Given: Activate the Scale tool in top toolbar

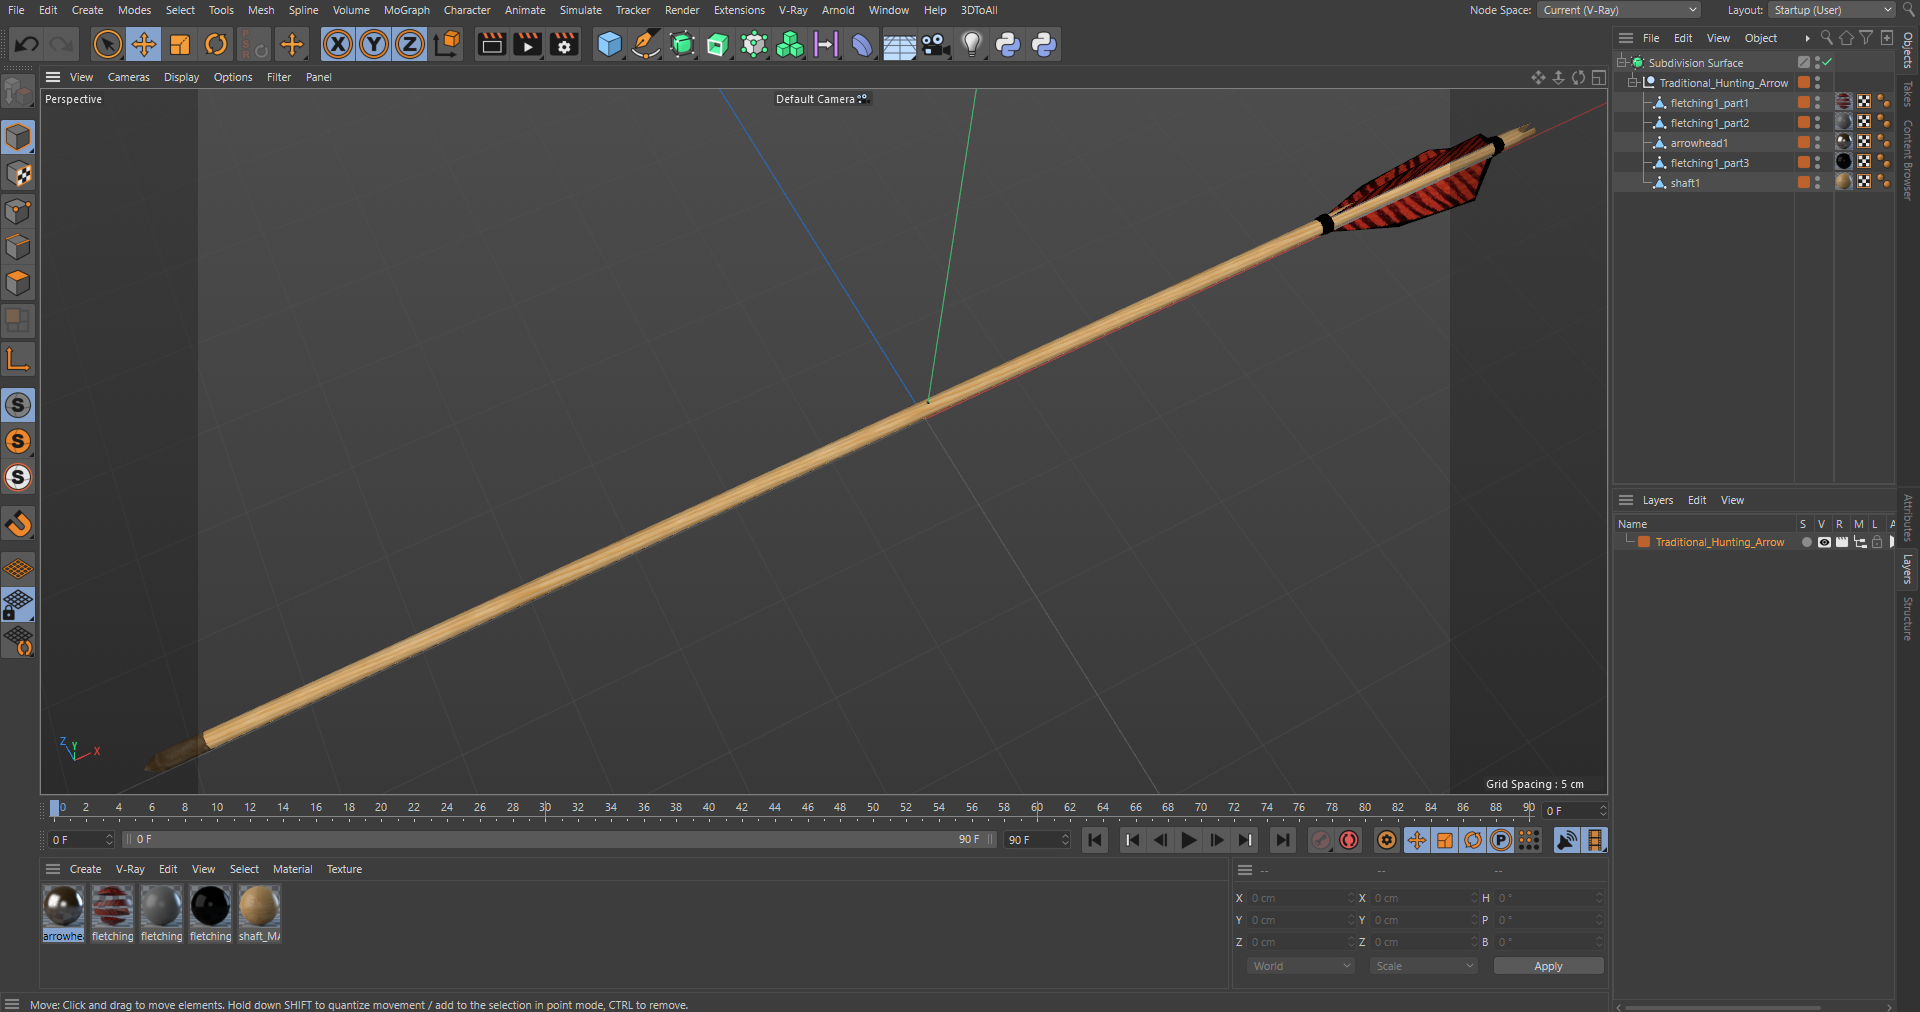Looking at the screenshot, I should (180, 44).
